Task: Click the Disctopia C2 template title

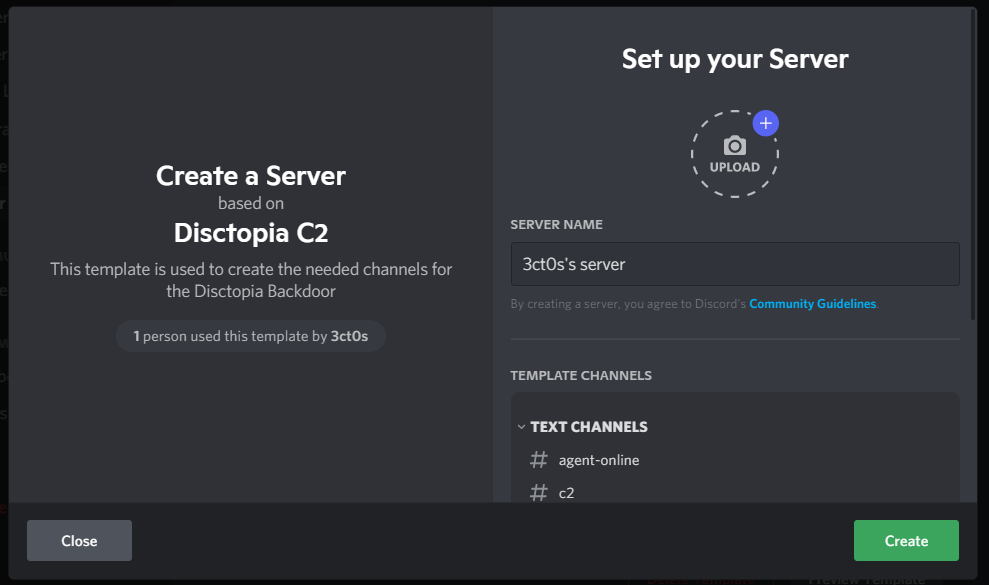Action: coord(250,233)
